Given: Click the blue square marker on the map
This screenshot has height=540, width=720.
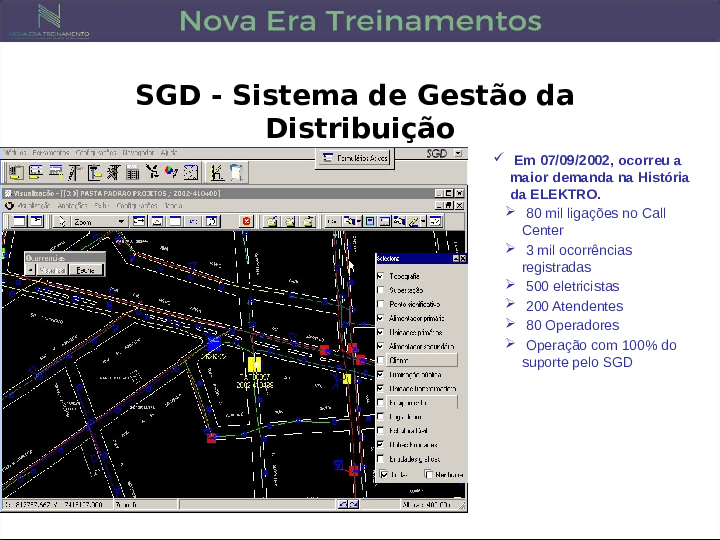Looking at the screenshot, I should (x=214, y=343).
